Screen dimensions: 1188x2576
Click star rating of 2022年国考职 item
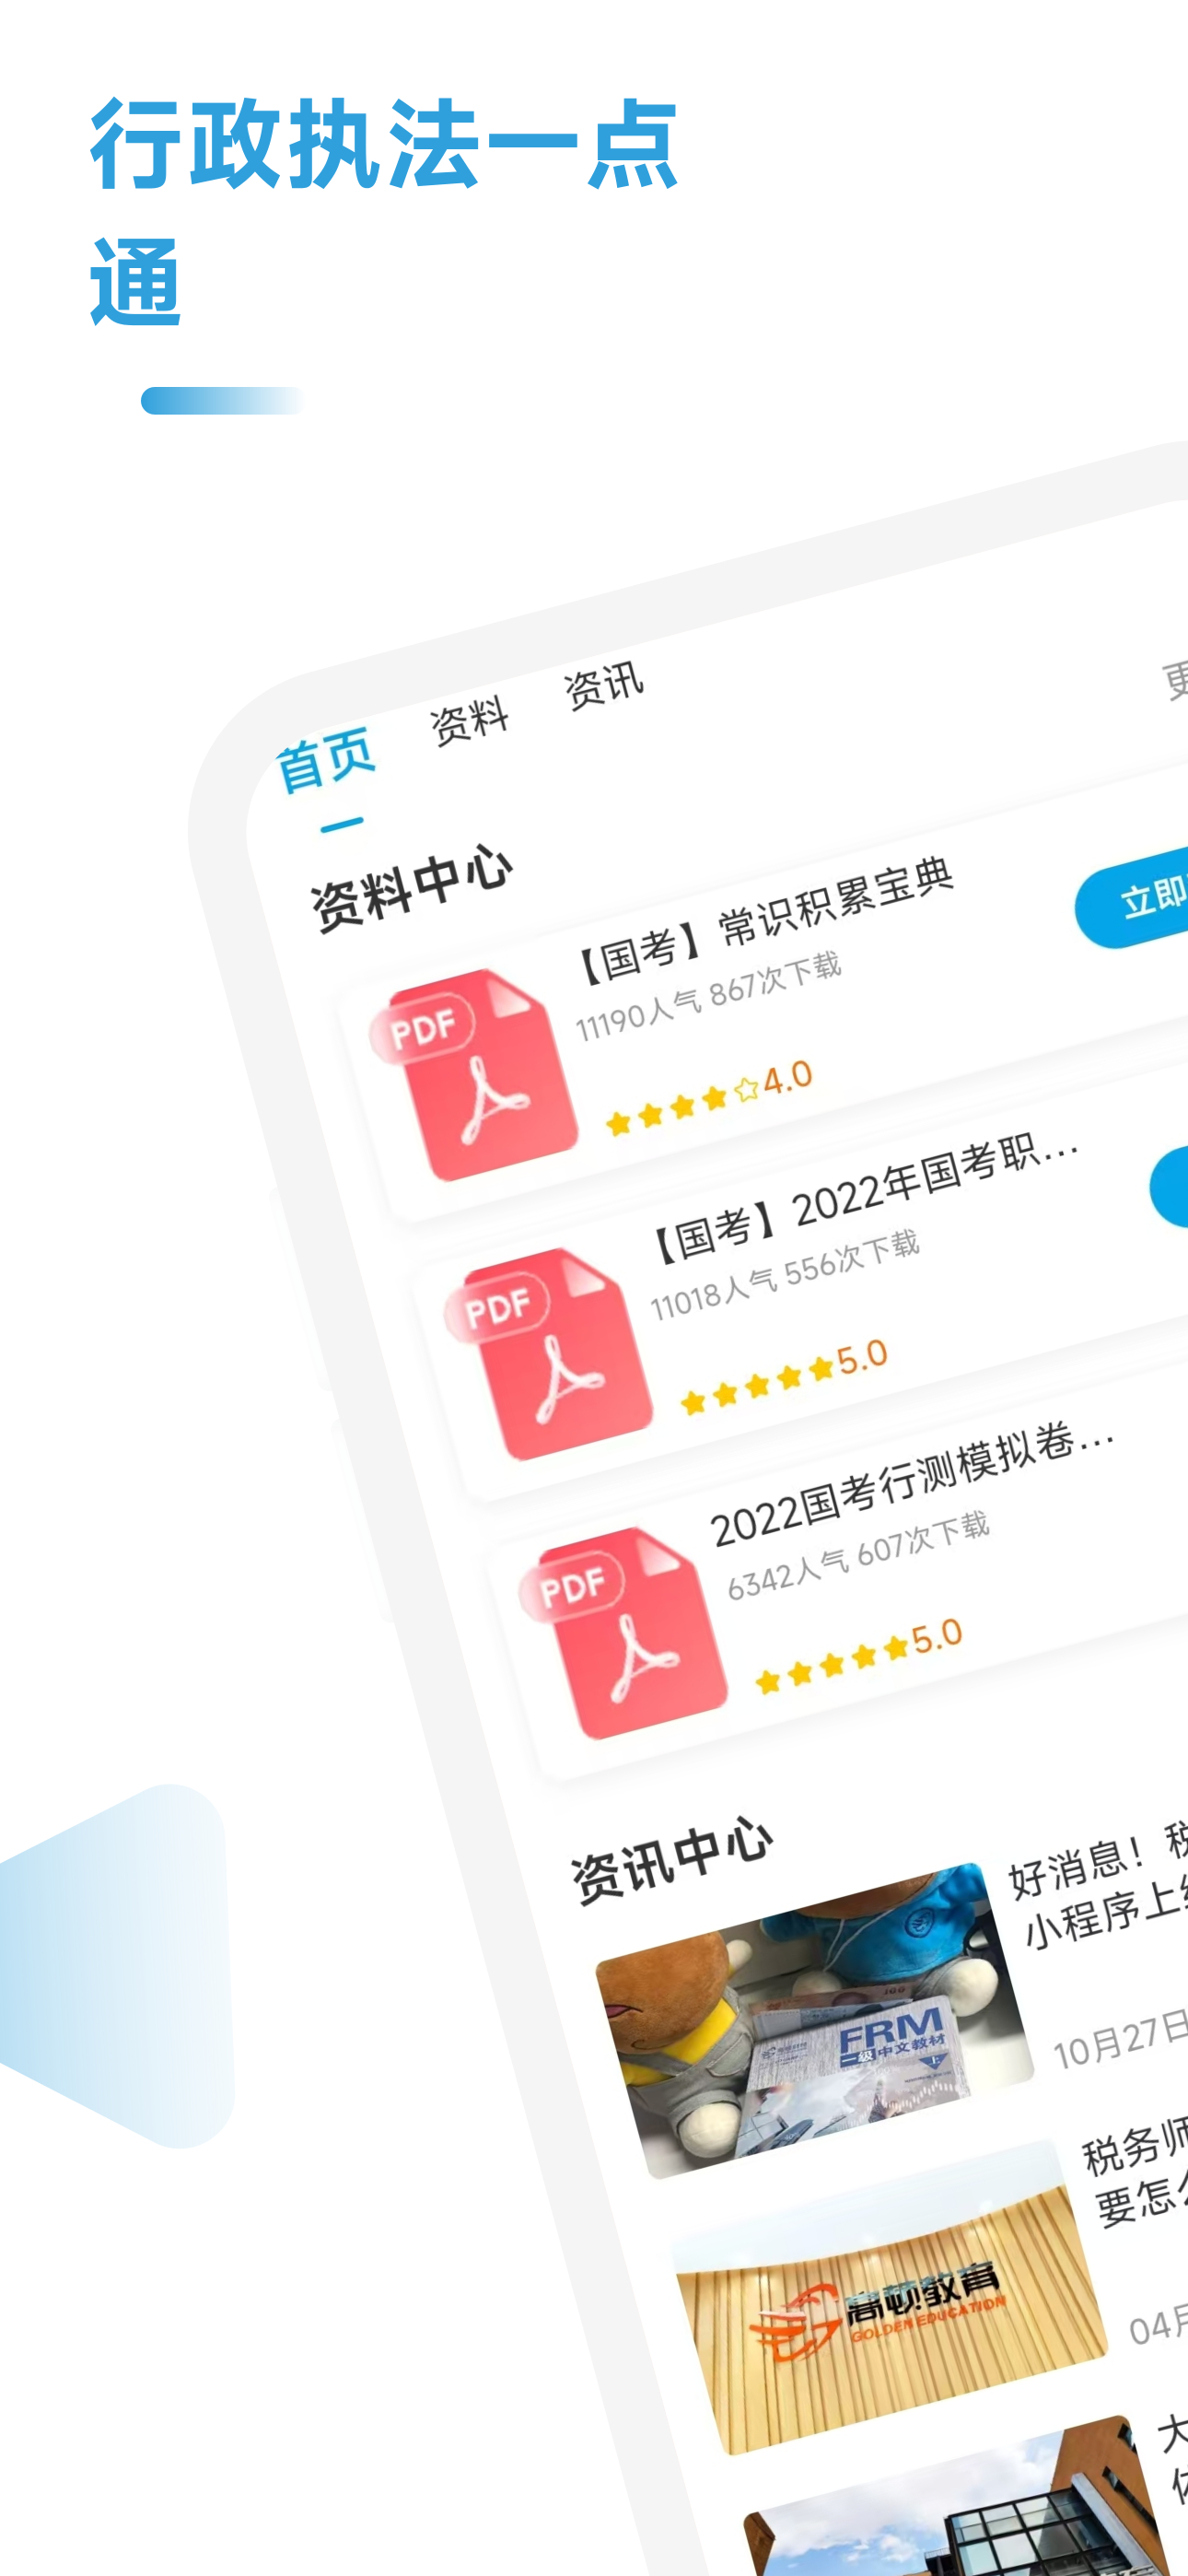785,1377
